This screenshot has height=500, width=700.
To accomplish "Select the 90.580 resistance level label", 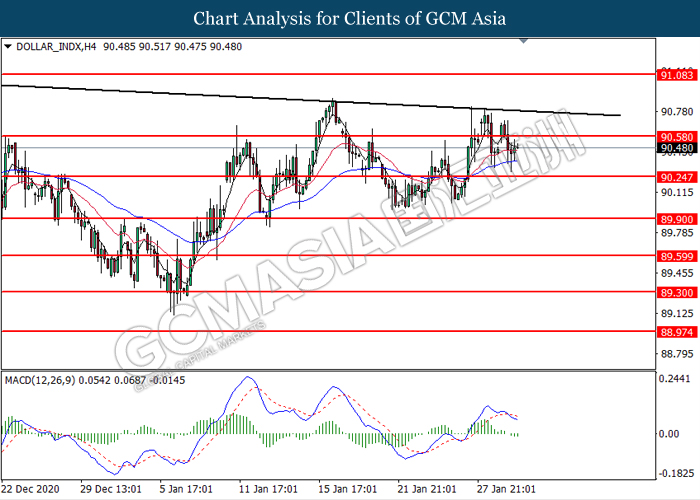I will (677, 137).
